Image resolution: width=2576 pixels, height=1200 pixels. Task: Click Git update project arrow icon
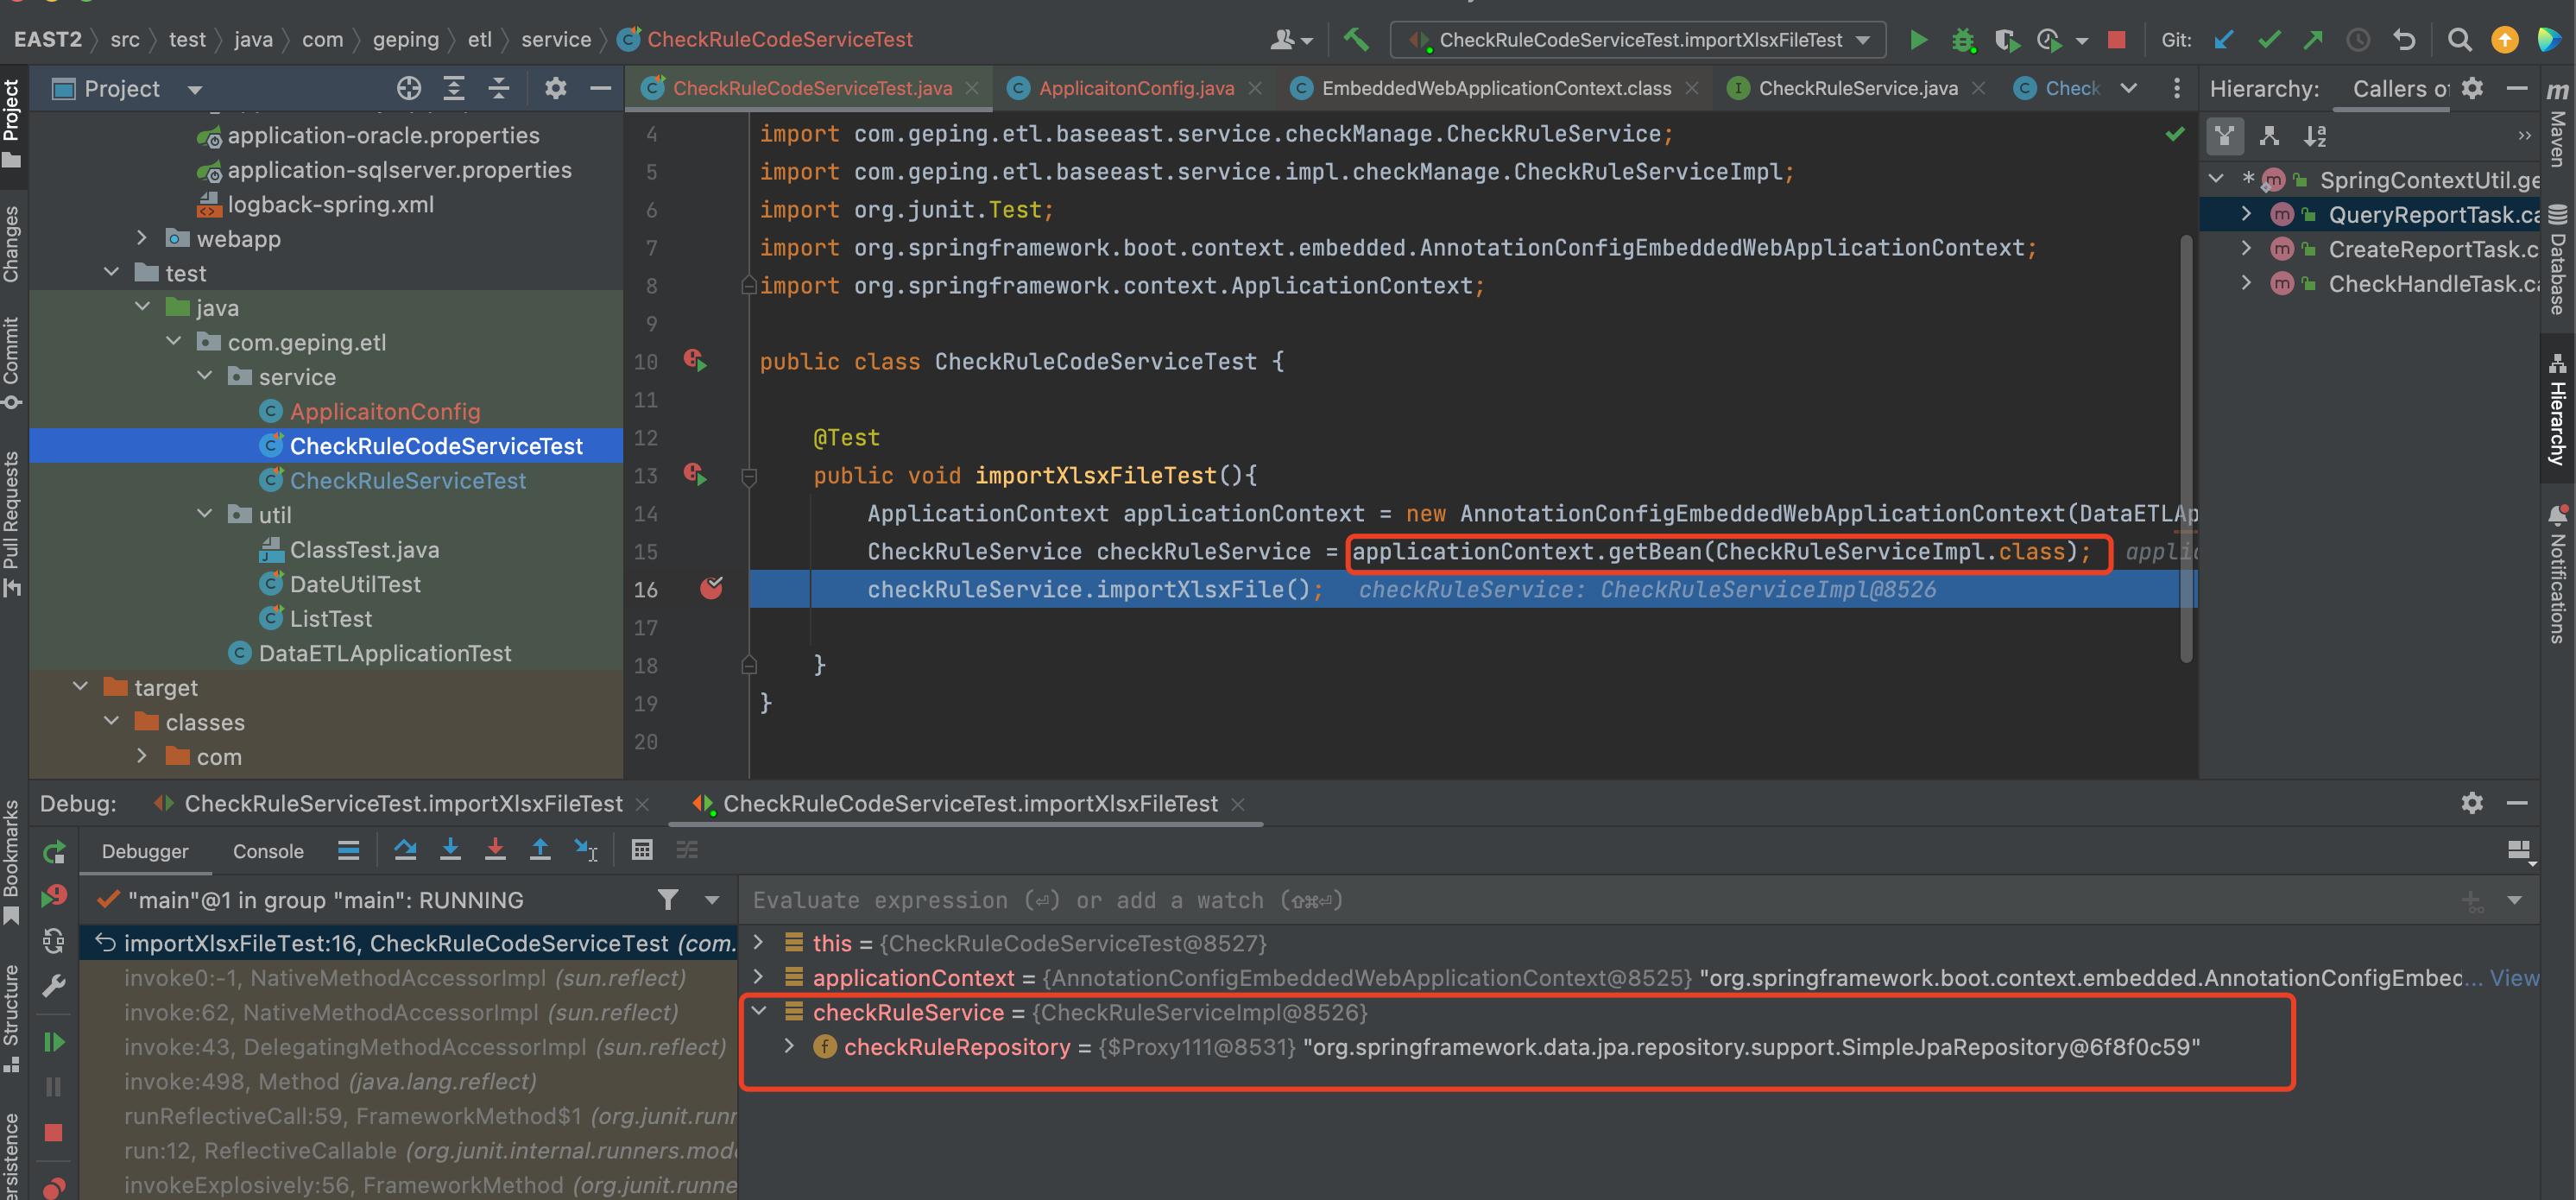[2223, 40]
